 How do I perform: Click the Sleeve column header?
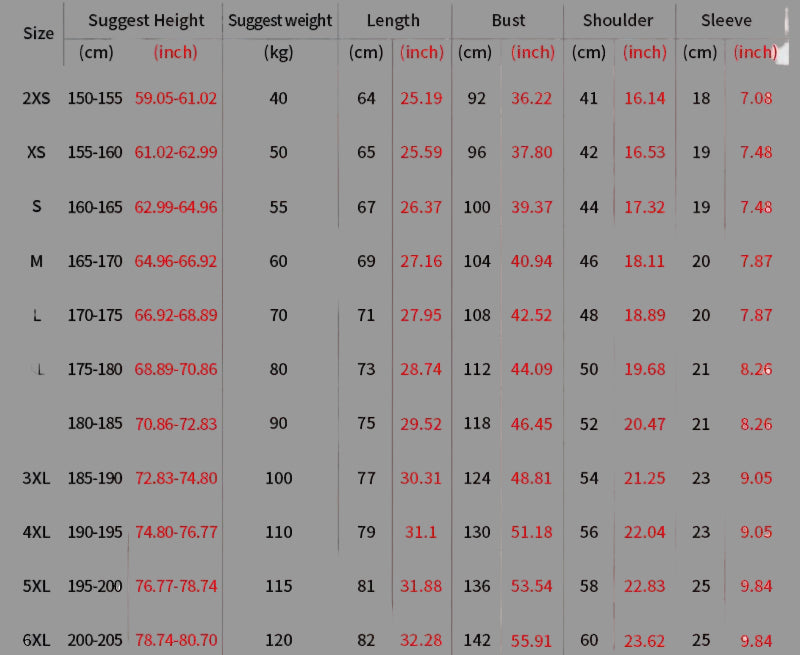coord(726,20)
